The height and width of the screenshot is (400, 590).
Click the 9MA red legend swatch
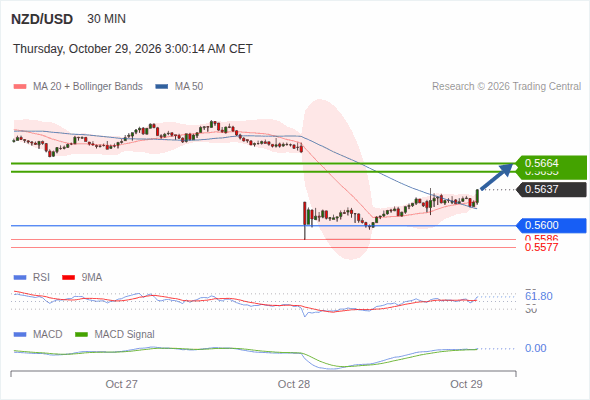point(68,278)
